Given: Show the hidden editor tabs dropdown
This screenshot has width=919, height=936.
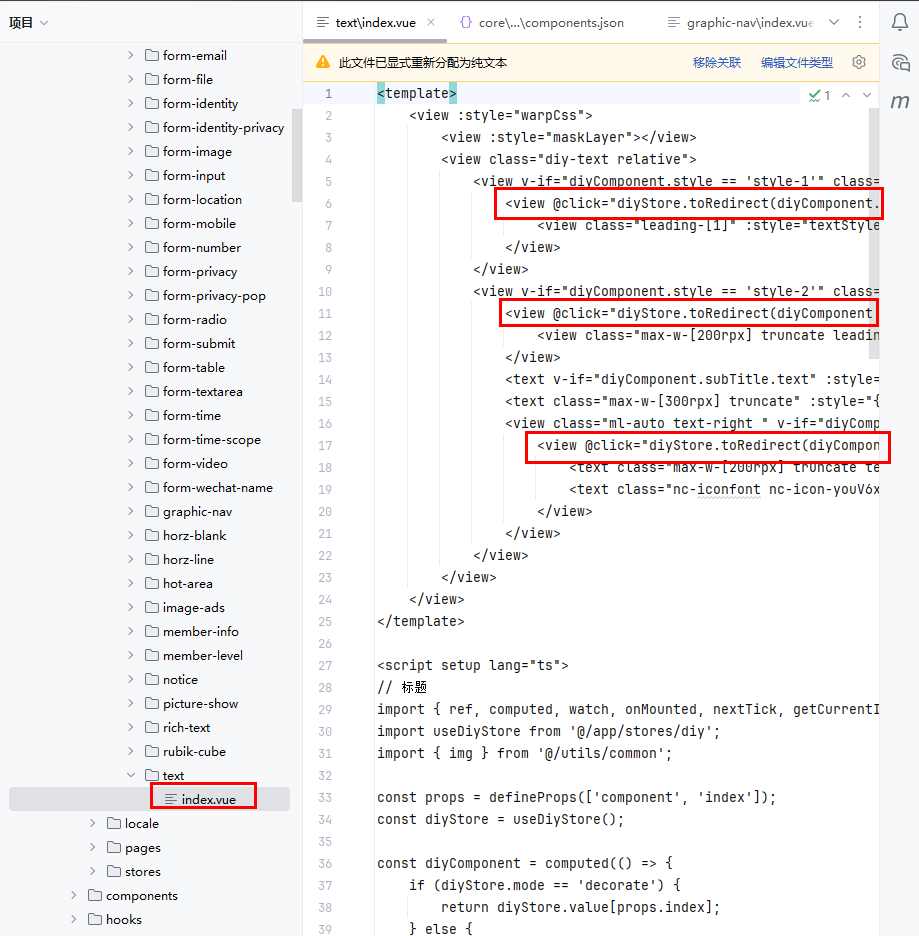Looking at the screenshot, I should coord(835,22).
